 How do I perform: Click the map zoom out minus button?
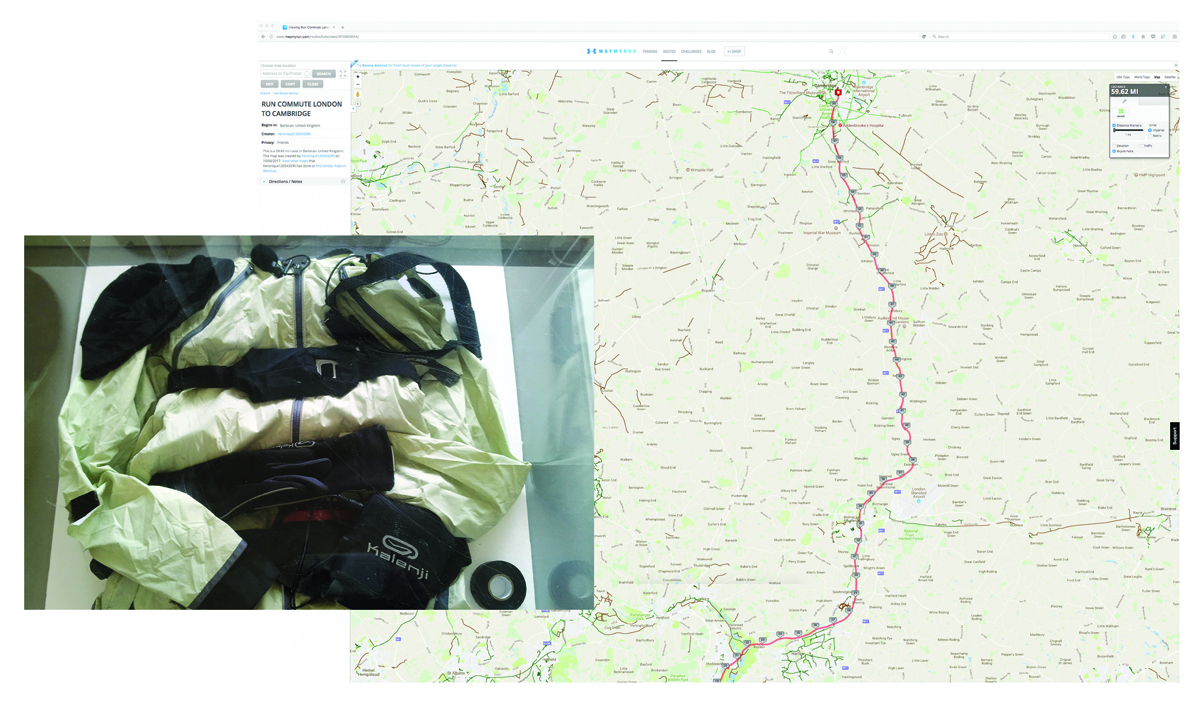pyautogui.click(x=358, y=85)
